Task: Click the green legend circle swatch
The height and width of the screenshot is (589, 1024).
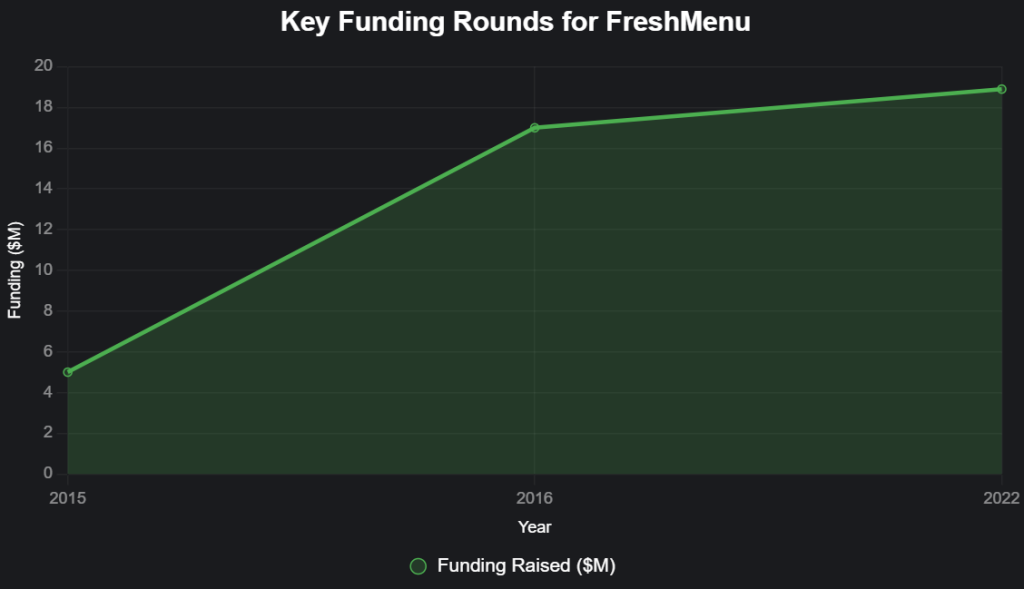Action: point(418,567)
